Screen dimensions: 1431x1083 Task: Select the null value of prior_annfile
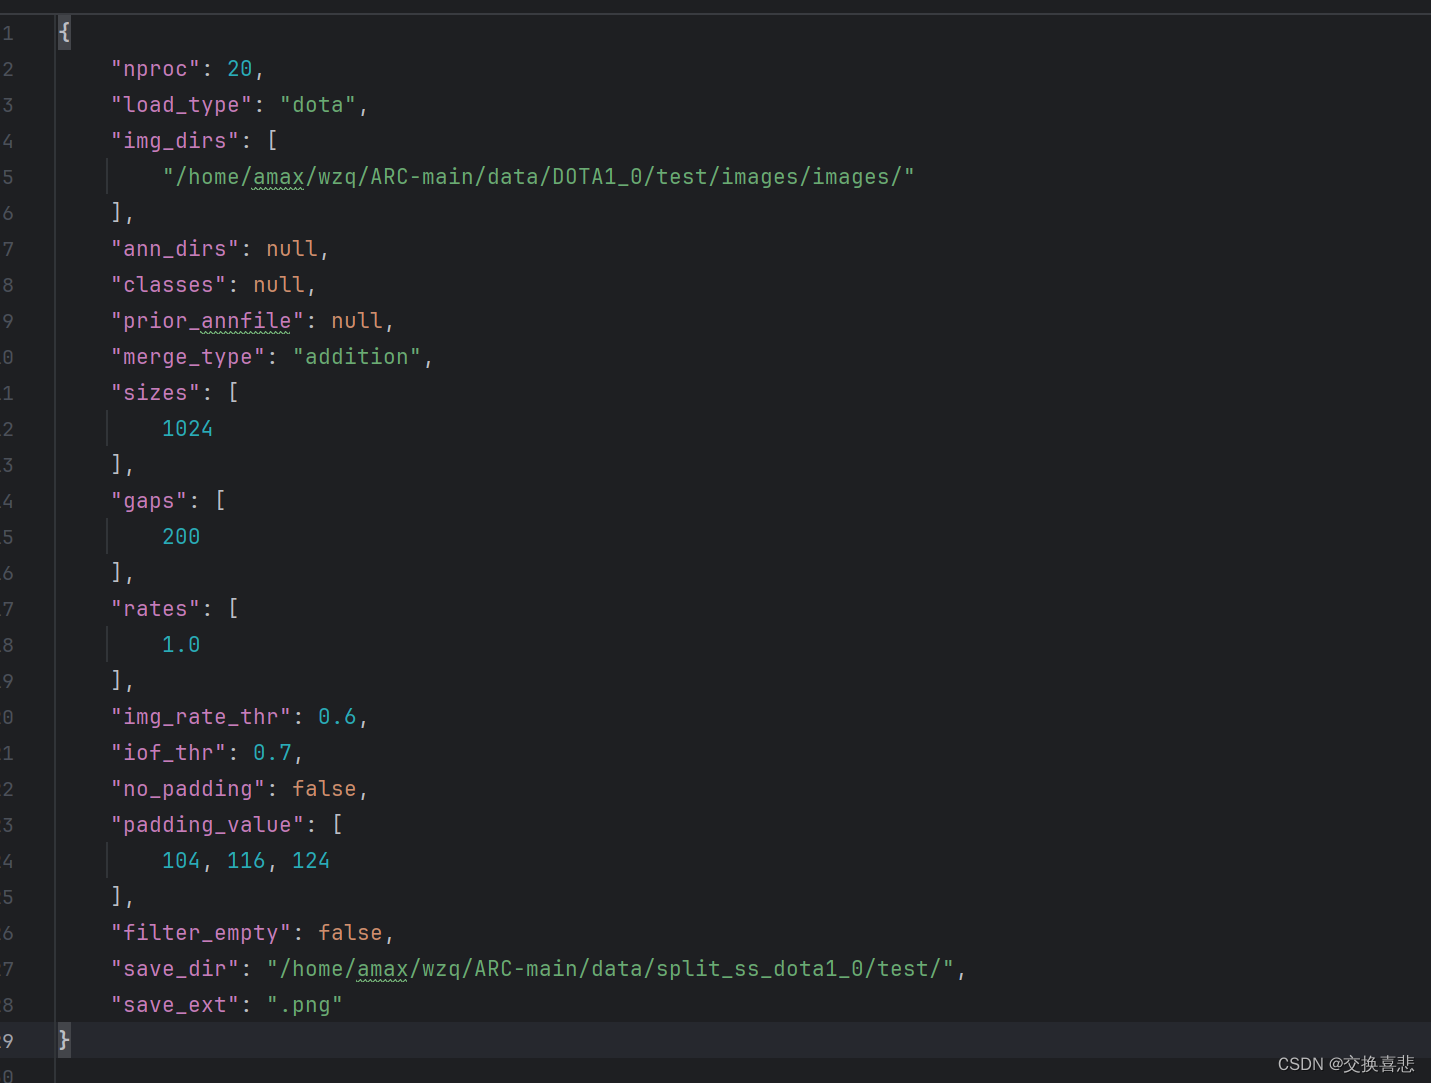click(357, 321)
